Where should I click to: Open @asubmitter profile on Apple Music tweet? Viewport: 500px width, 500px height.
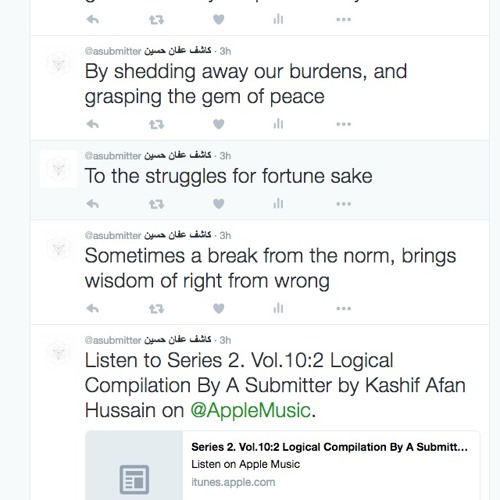coord(113,340)
